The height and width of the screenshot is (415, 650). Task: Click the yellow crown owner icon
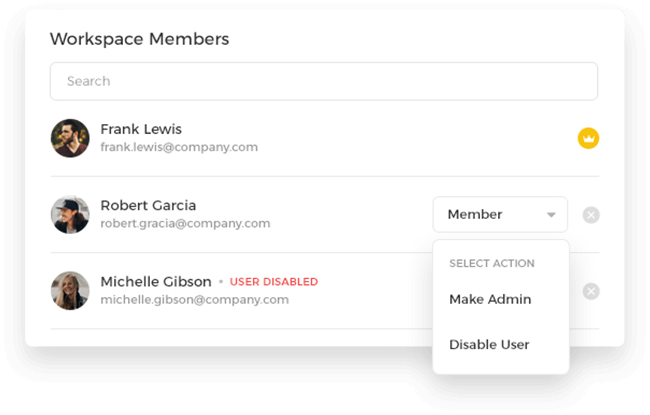(x=588, y=138)
